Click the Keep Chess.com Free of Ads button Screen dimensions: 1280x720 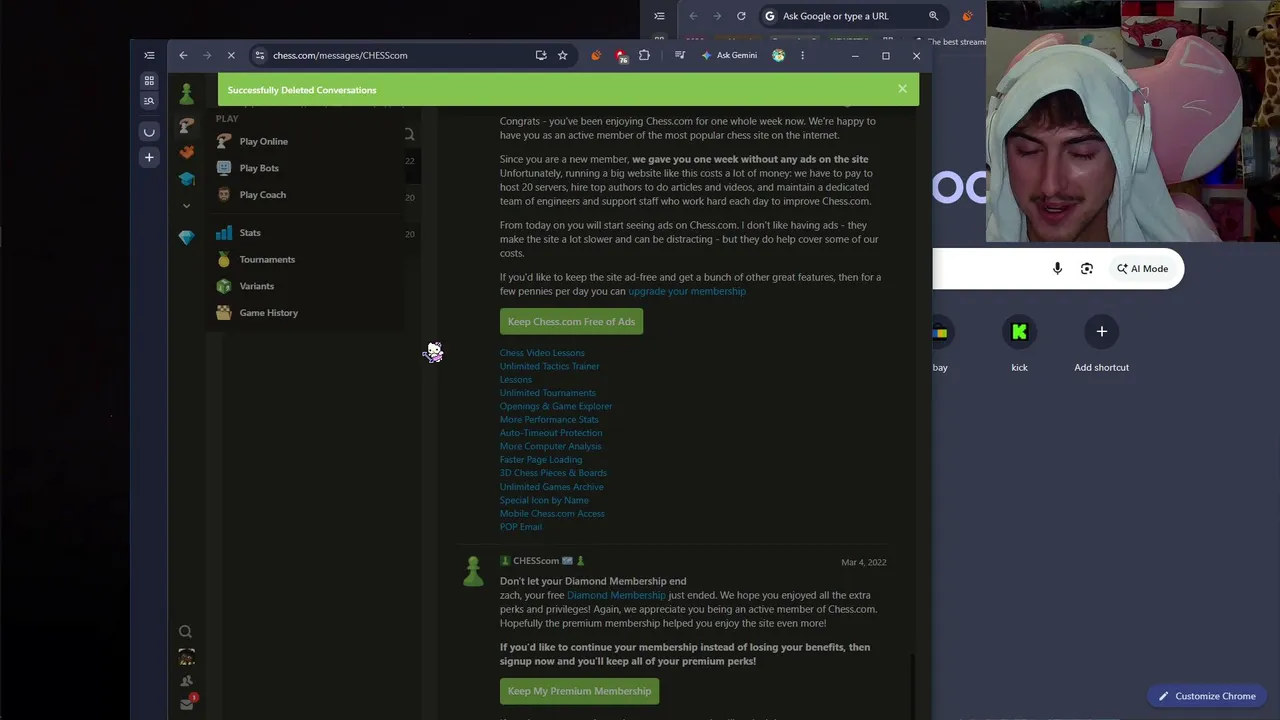[x=571, y=322]
